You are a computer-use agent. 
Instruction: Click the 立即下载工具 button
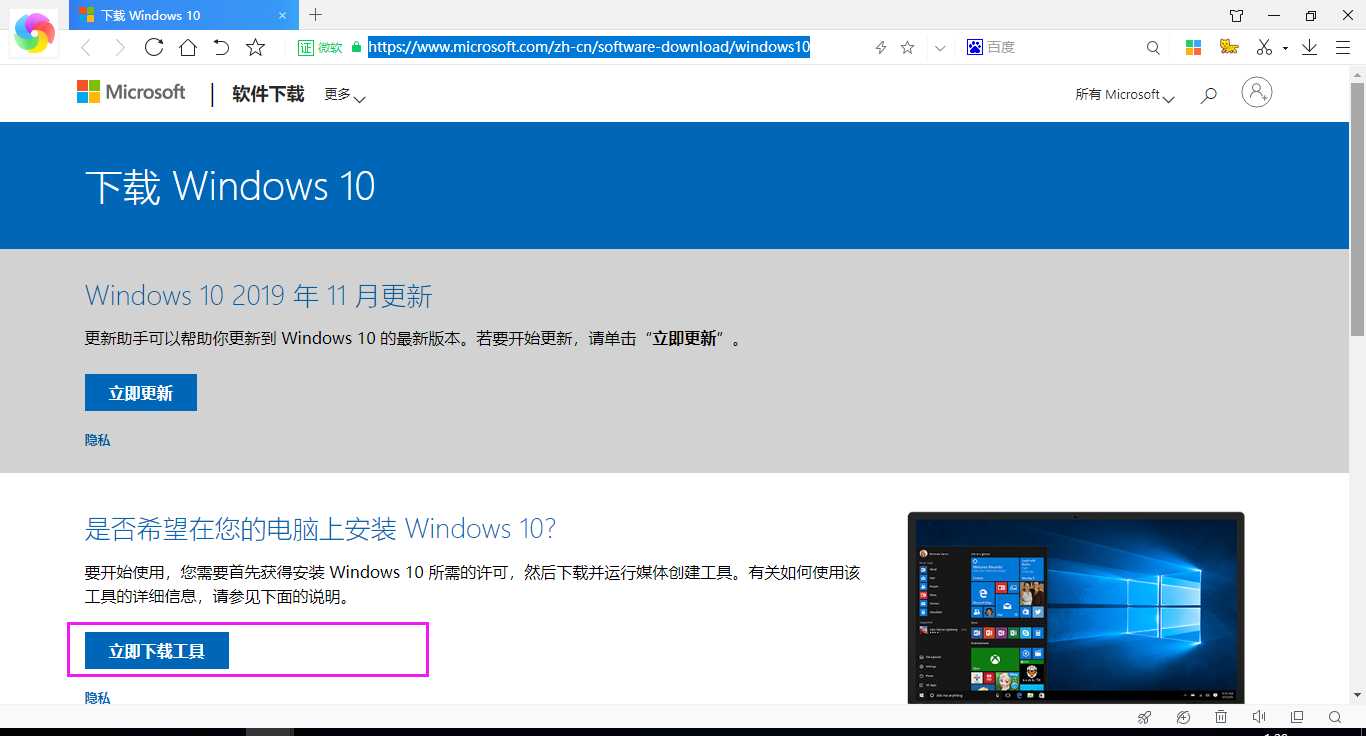(157, 651)
